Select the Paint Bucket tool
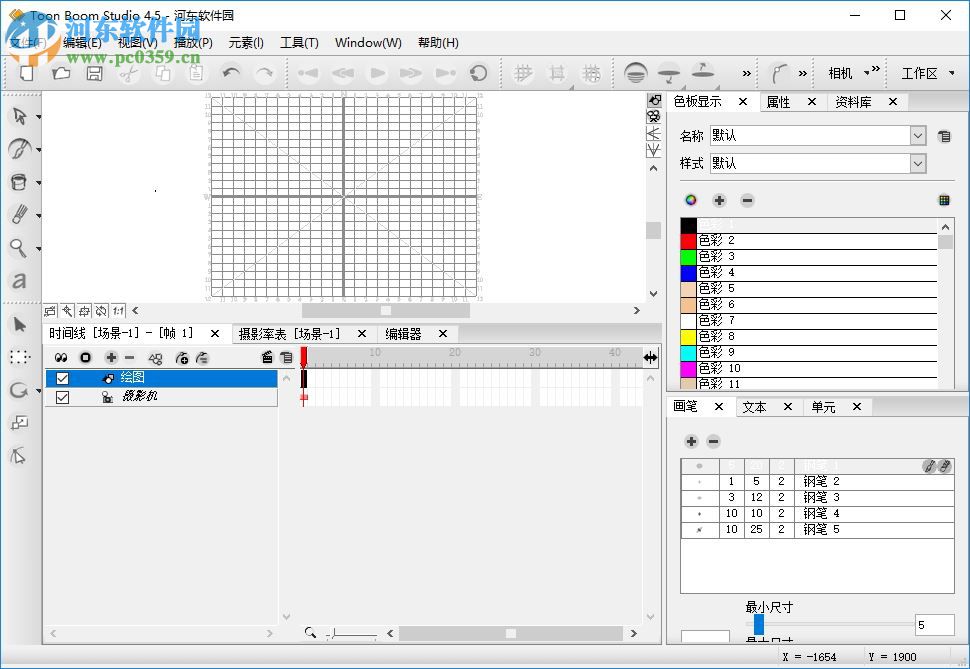The image size is (970, 669). [x=18, y=182]
